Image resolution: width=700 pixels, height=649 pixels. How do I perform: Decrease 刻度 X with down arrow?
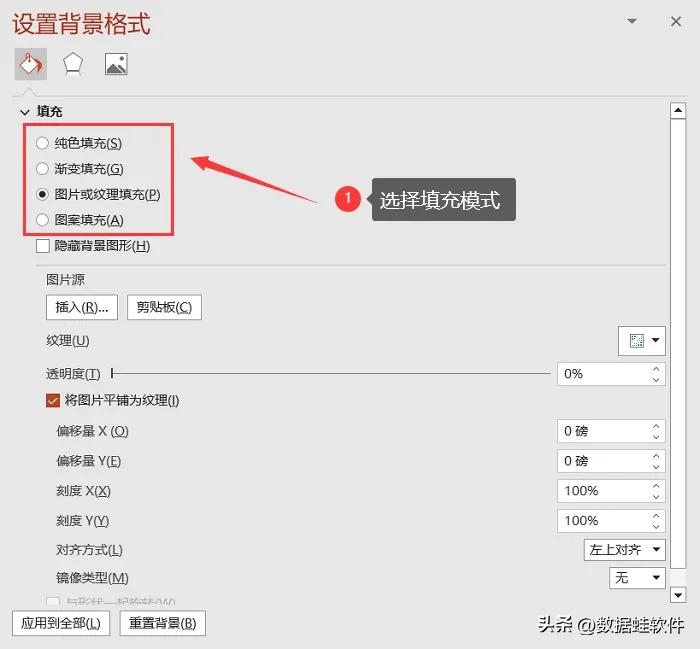(x=656, y=496)
